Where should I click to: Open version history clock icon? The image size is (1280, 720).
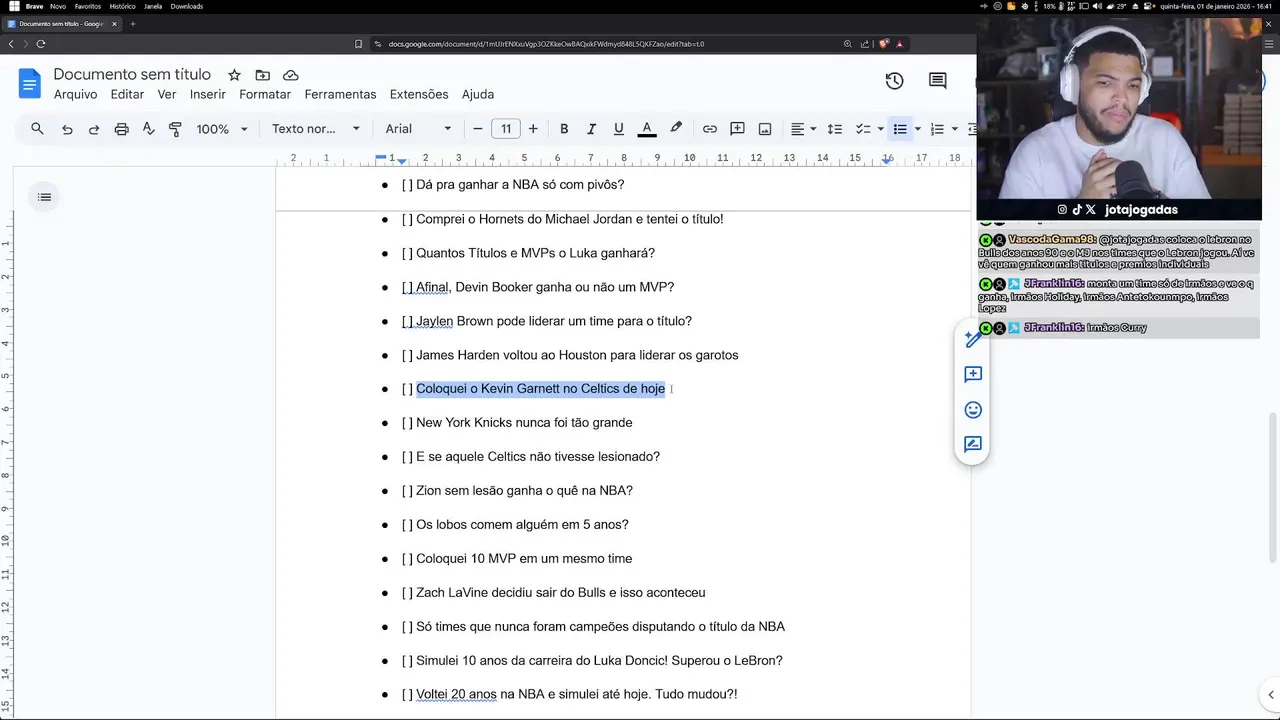(894, 81)
